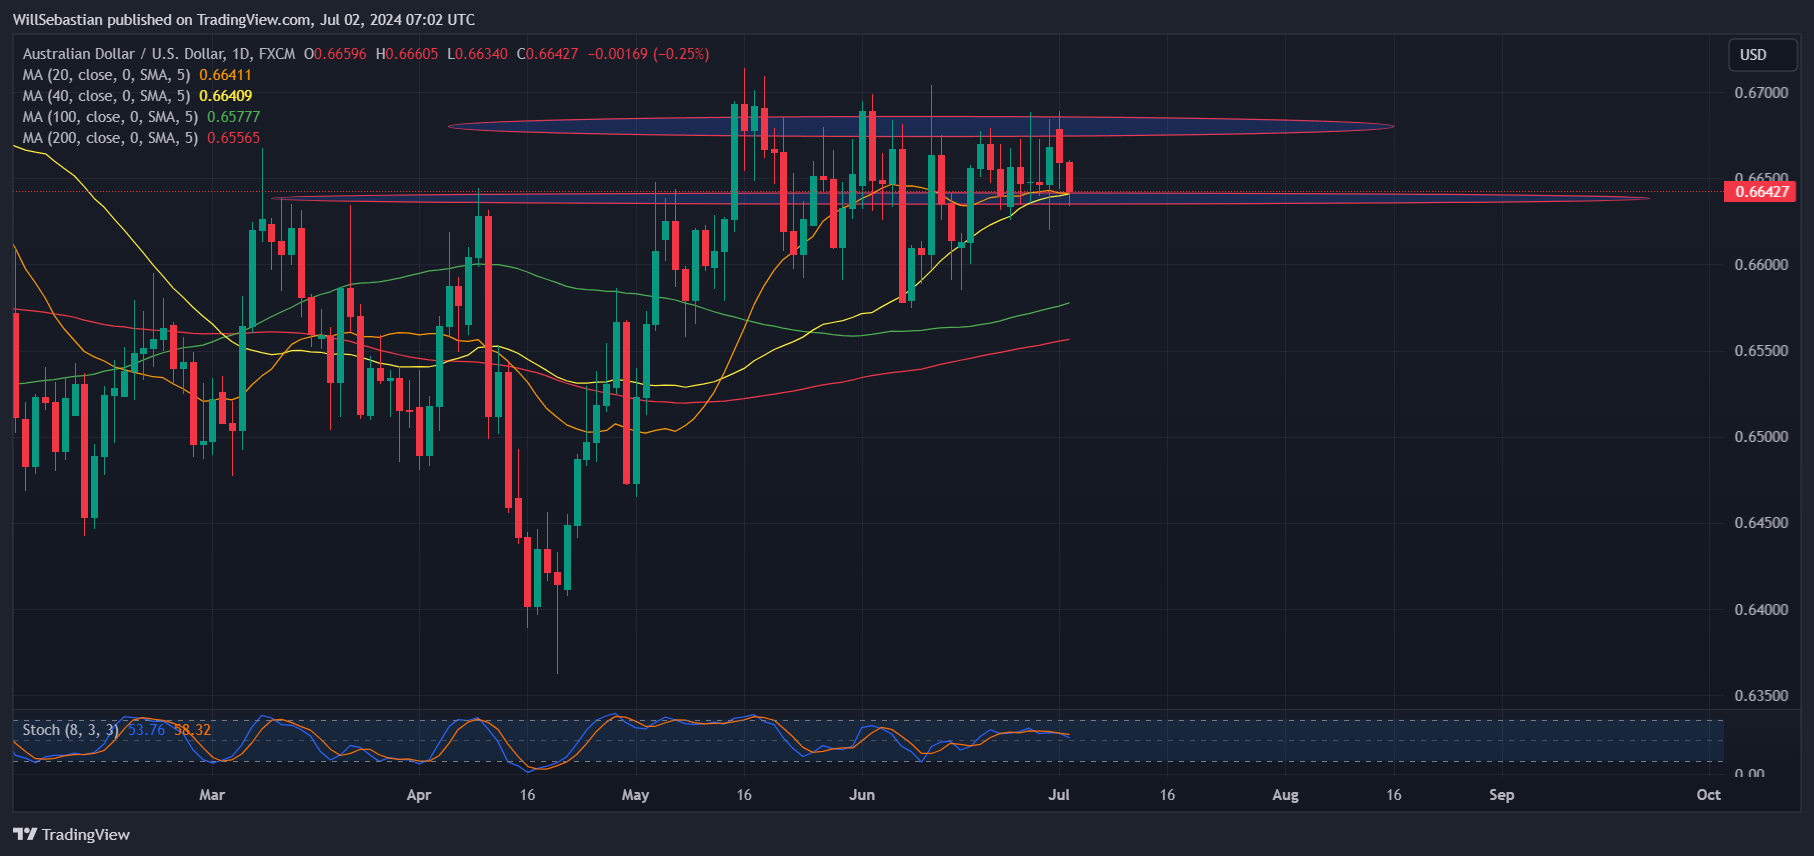
Task: Click the price change -0.00169 (-0.25%)
Action: coord(648,54)
